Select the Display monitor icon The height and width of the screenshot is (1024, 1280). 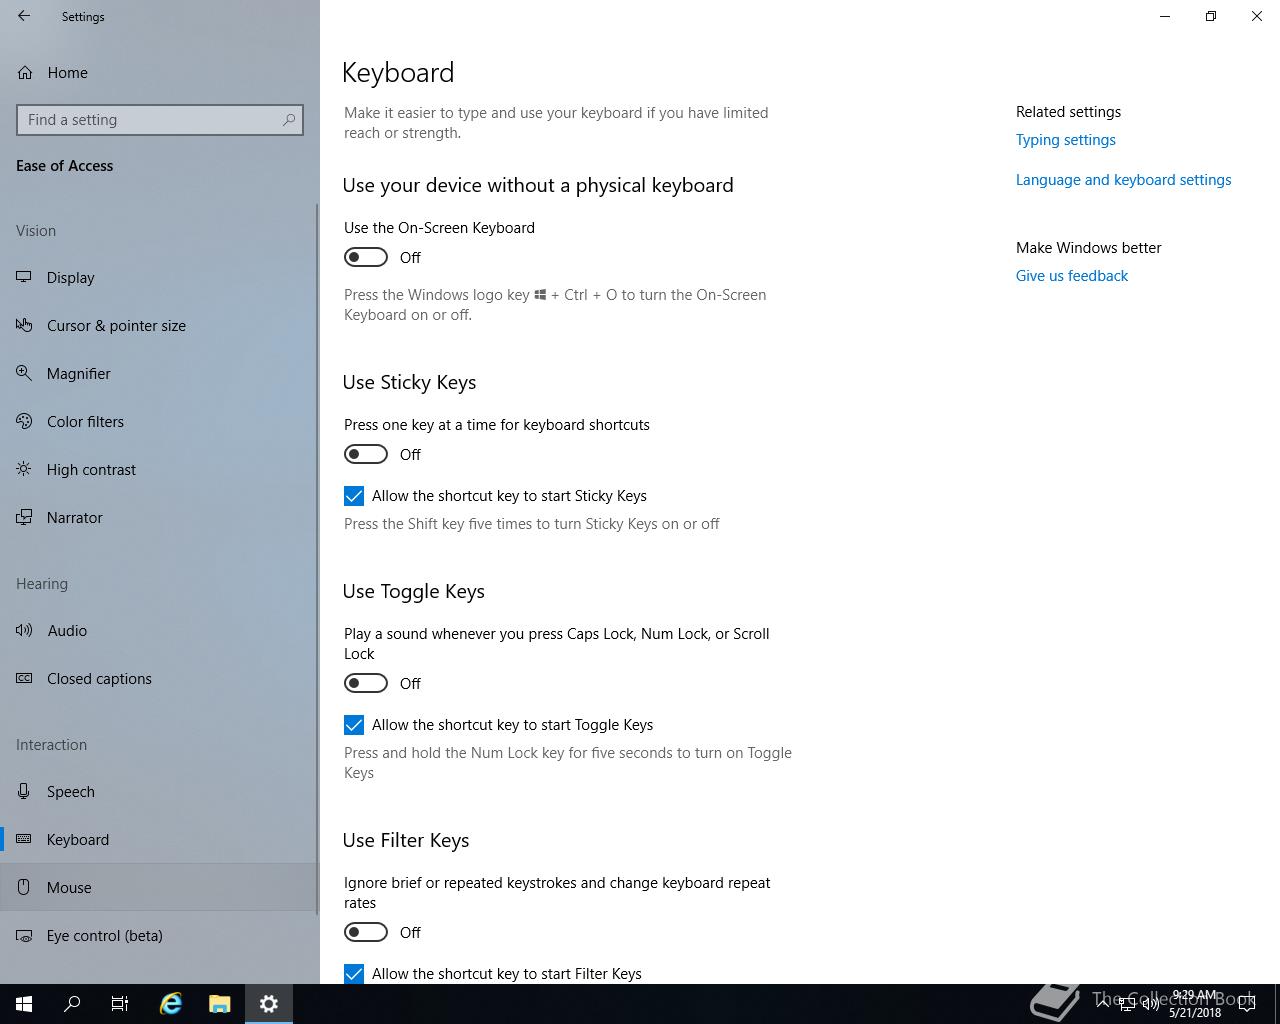[24, 277]
